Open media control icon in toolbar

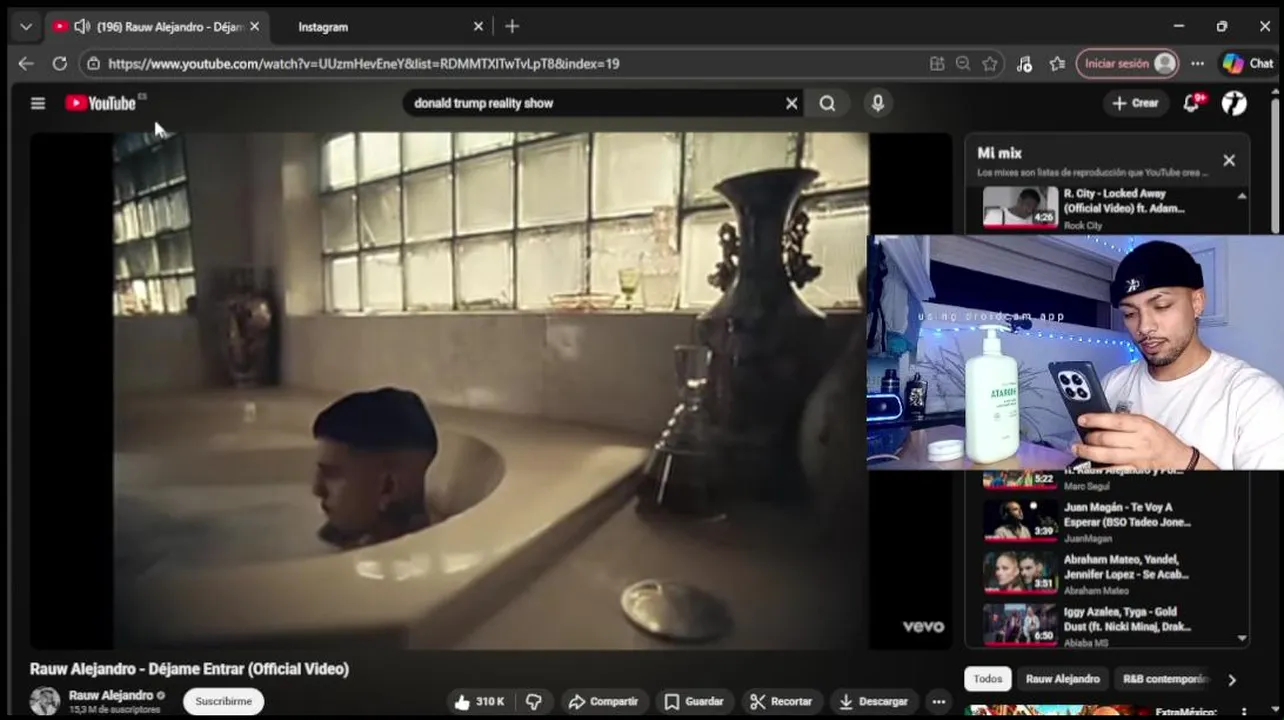[x=1024, y=63]
